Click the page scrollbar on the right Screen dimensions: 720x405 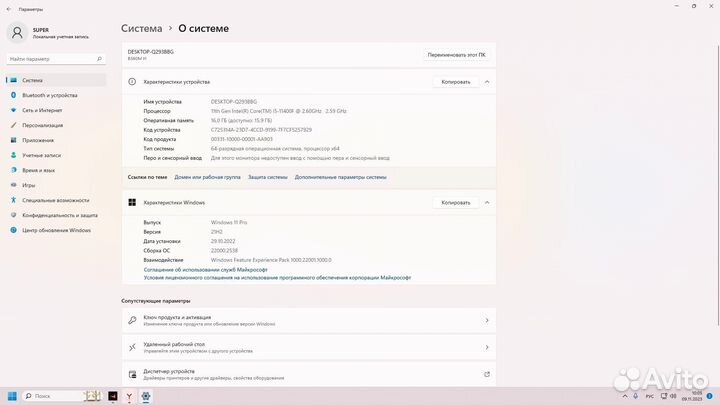(718, 184)
